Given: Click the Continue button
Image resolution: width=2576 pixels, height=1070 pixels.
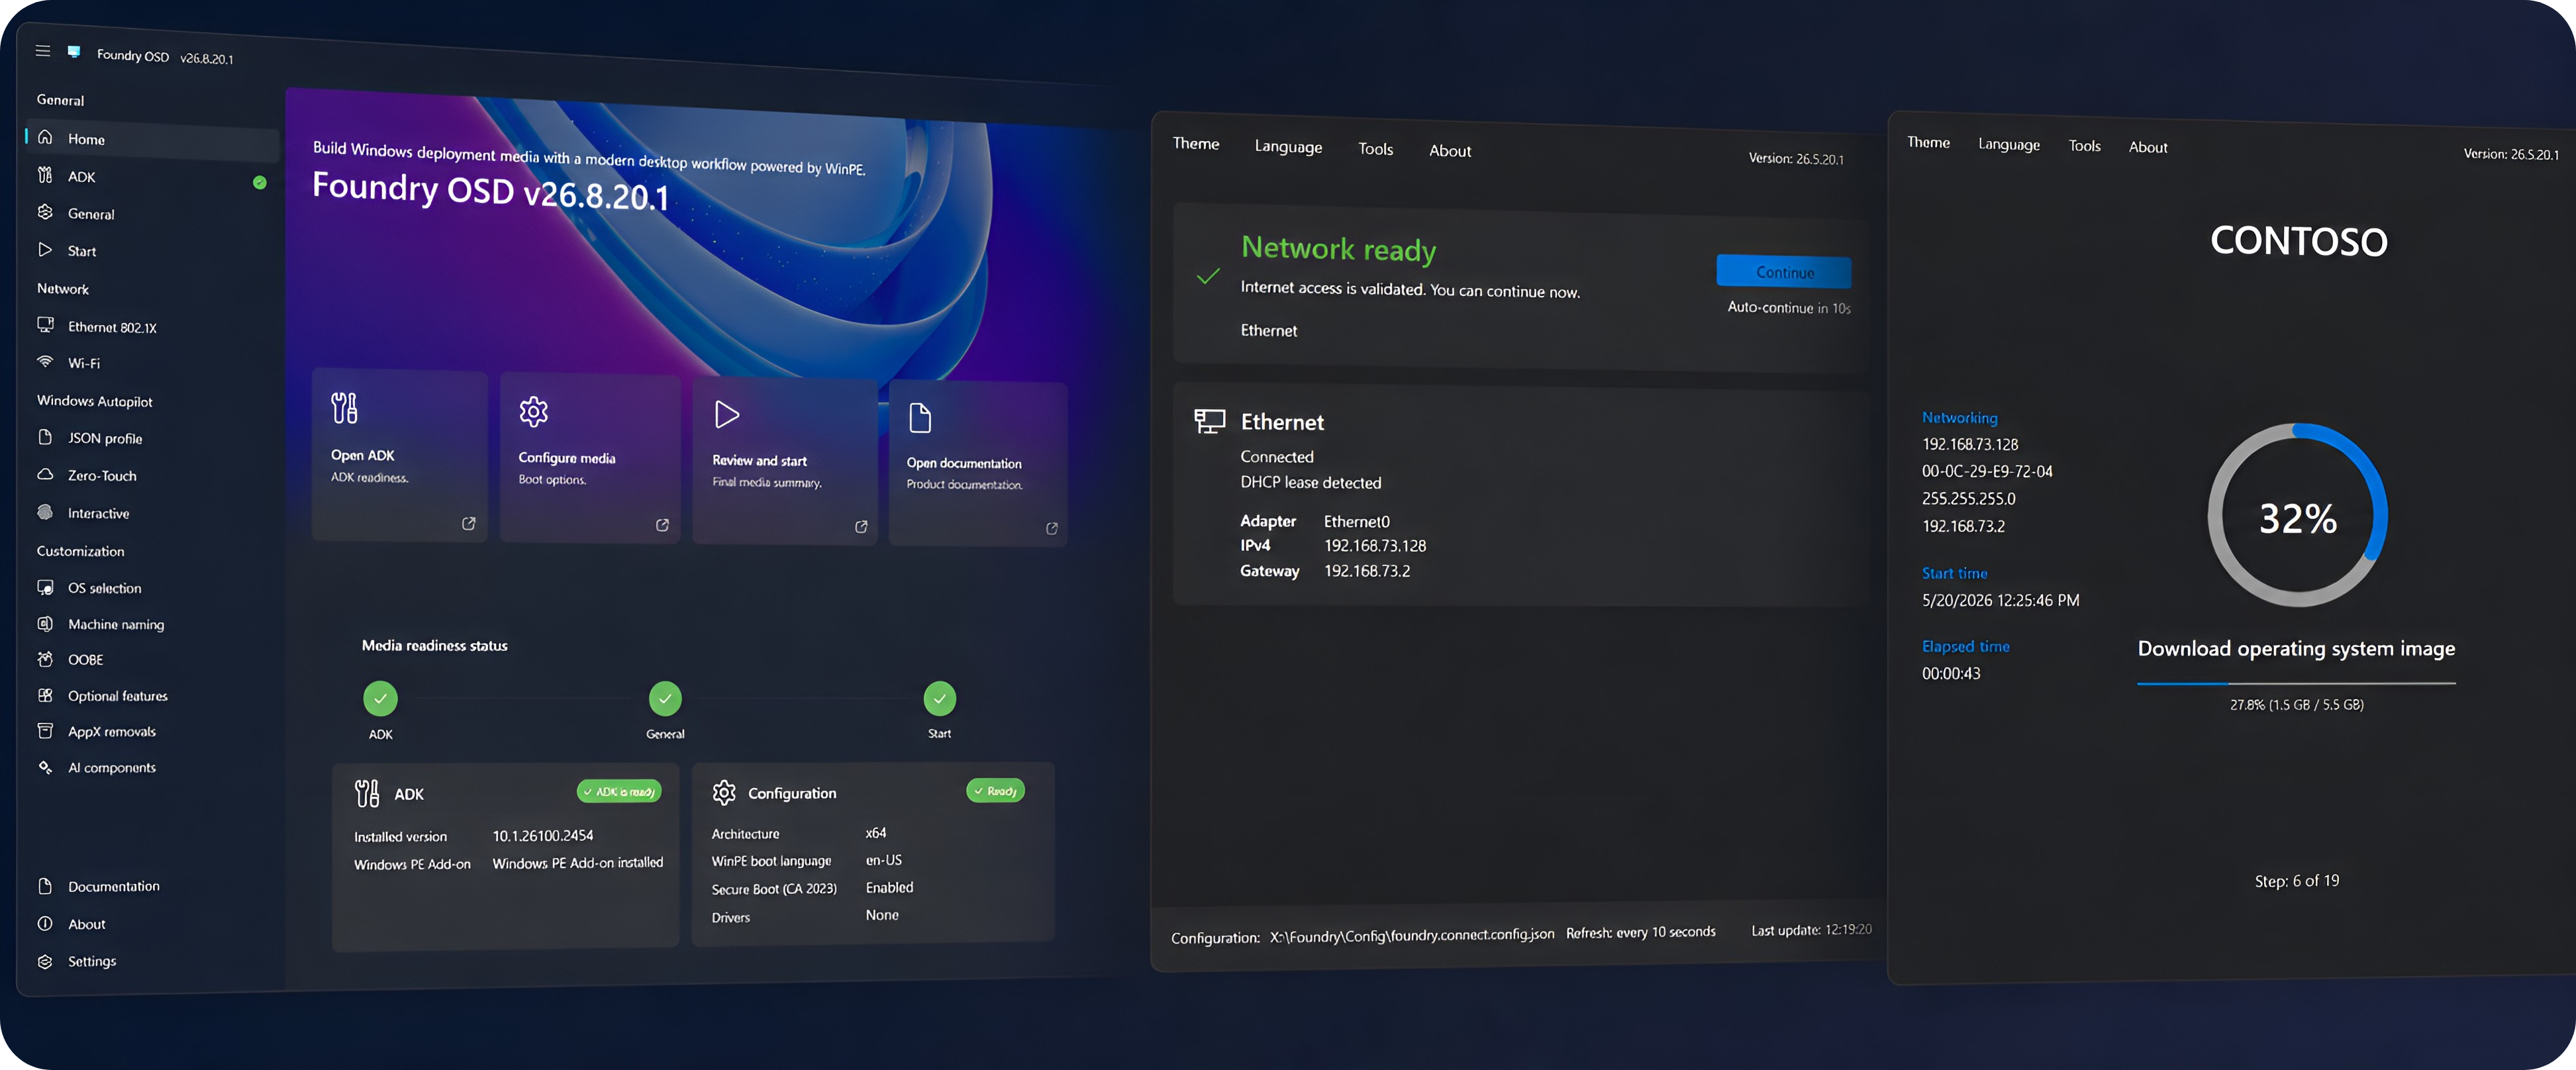Looking at the screenshot, I should tap(1784, 272).
